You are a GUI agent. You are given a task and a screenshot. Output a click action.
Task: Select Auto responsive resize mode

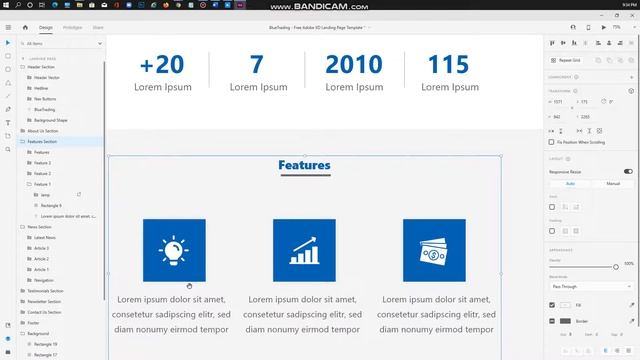click(x=571, y=184)
